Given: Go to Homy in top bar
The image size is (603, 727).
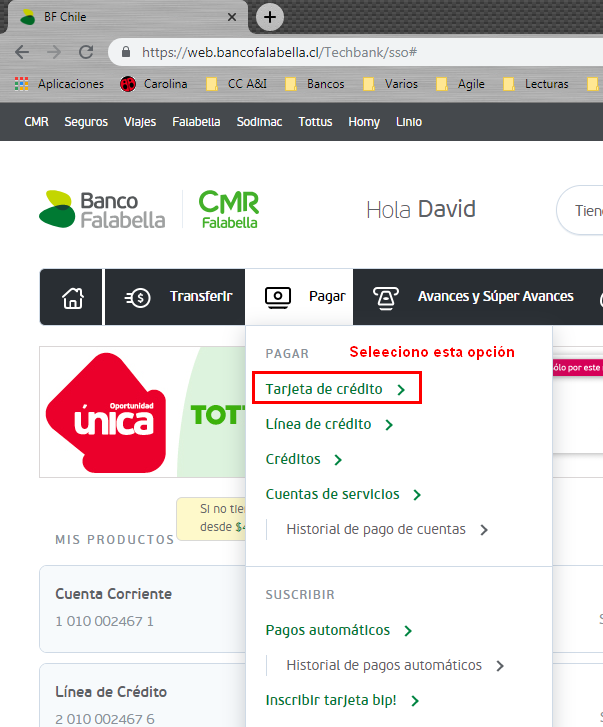Looking at the screenshot, I should pyautogui.click(x=364, y=122).
